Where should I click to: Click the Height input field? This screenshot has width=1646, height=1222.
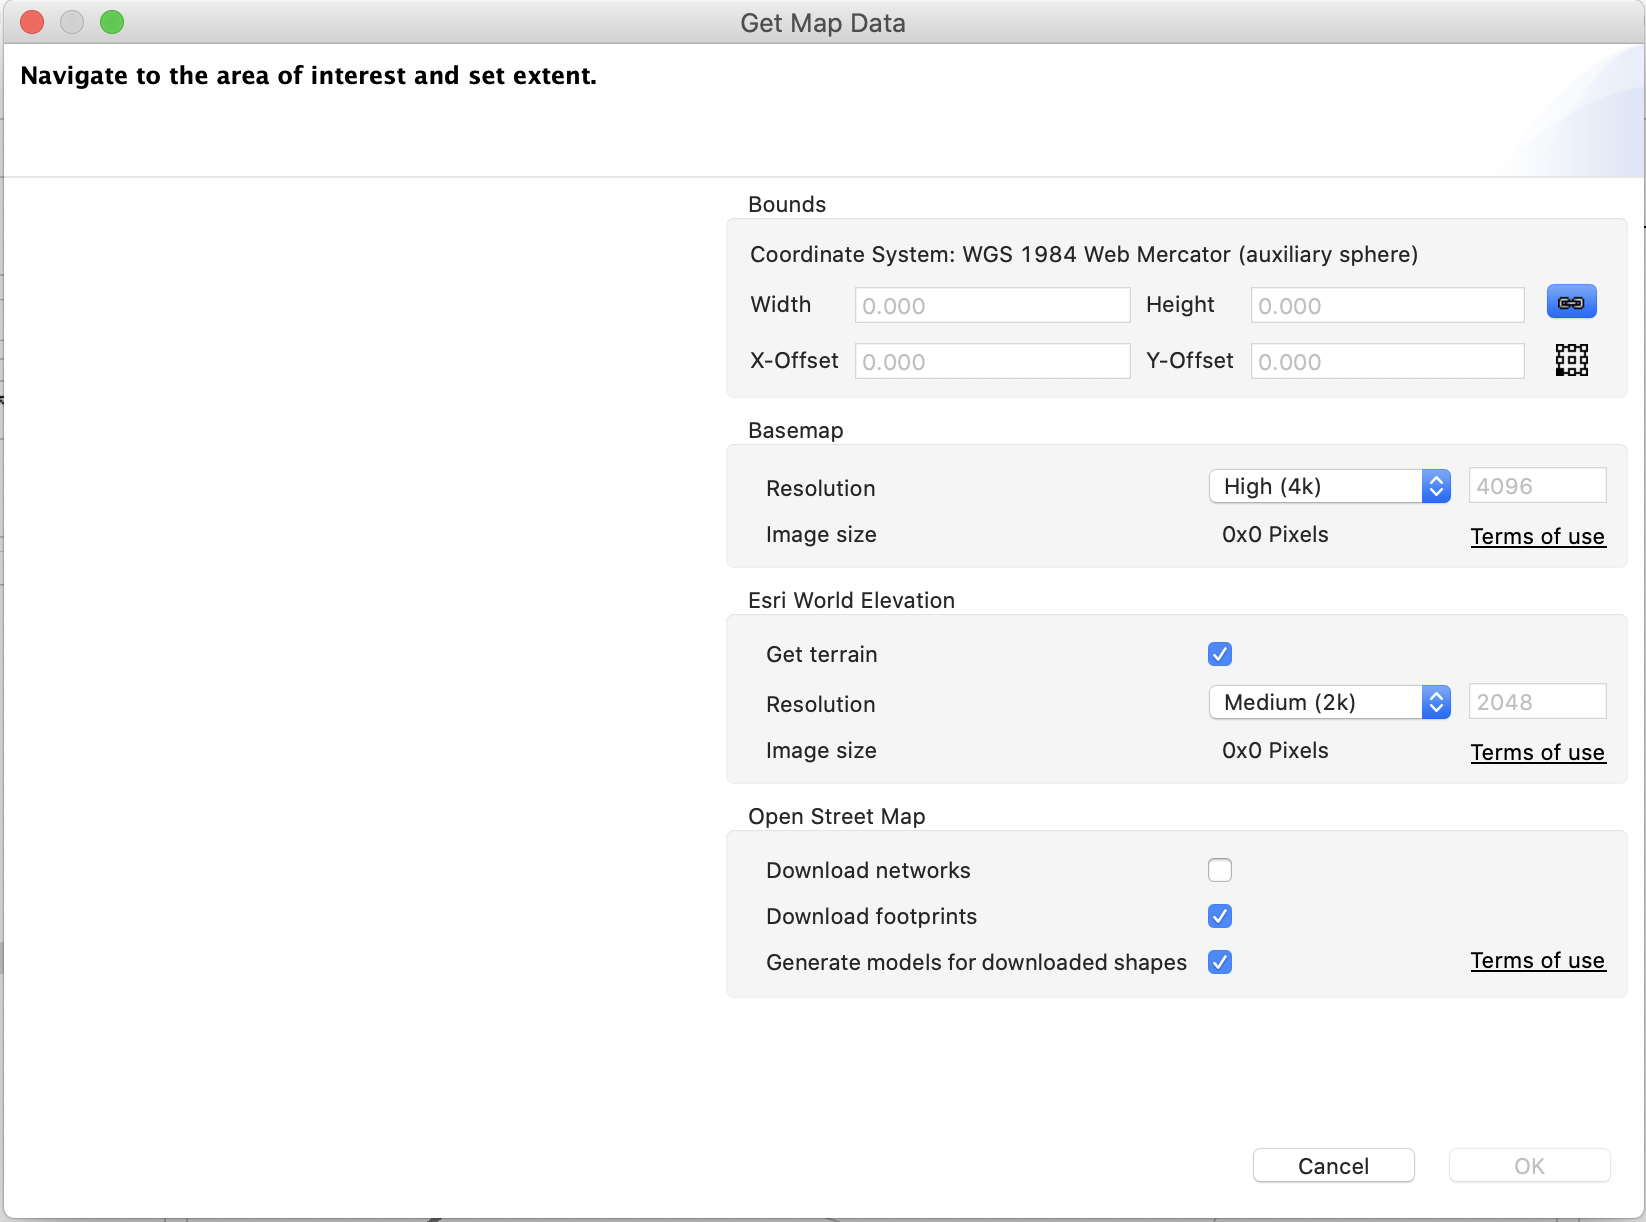pos(1387,306)
